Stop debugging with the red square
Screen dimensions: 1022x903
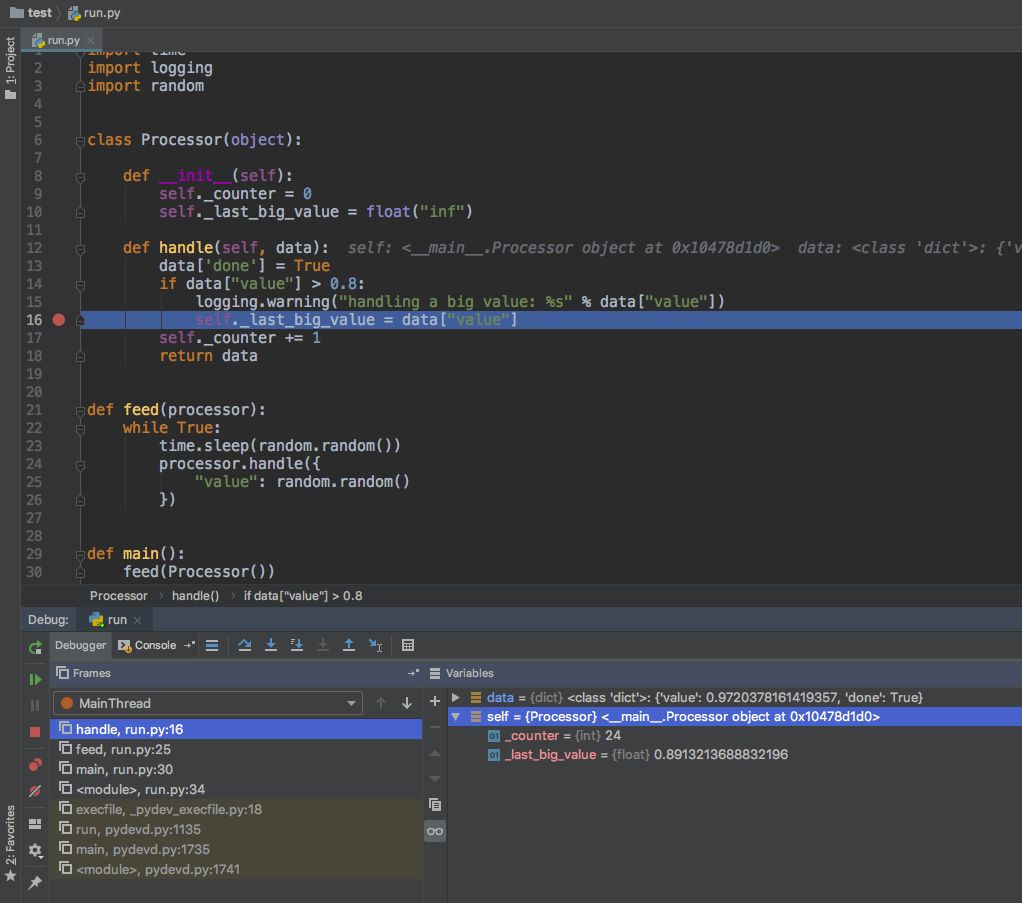coord(35,732)
